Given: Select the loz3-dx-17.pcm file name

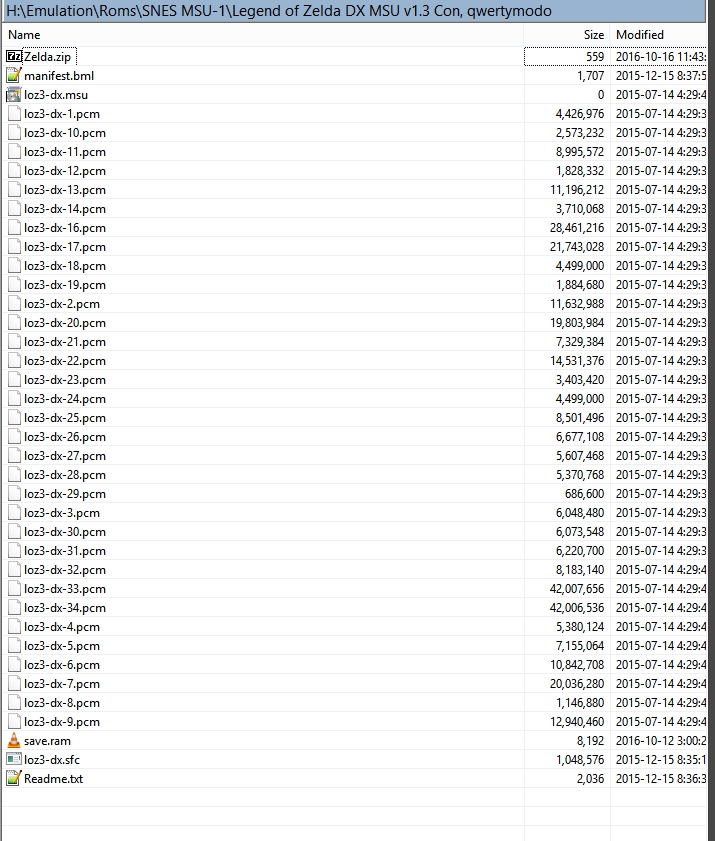Looking at the screenshot, I should point(65,247).
